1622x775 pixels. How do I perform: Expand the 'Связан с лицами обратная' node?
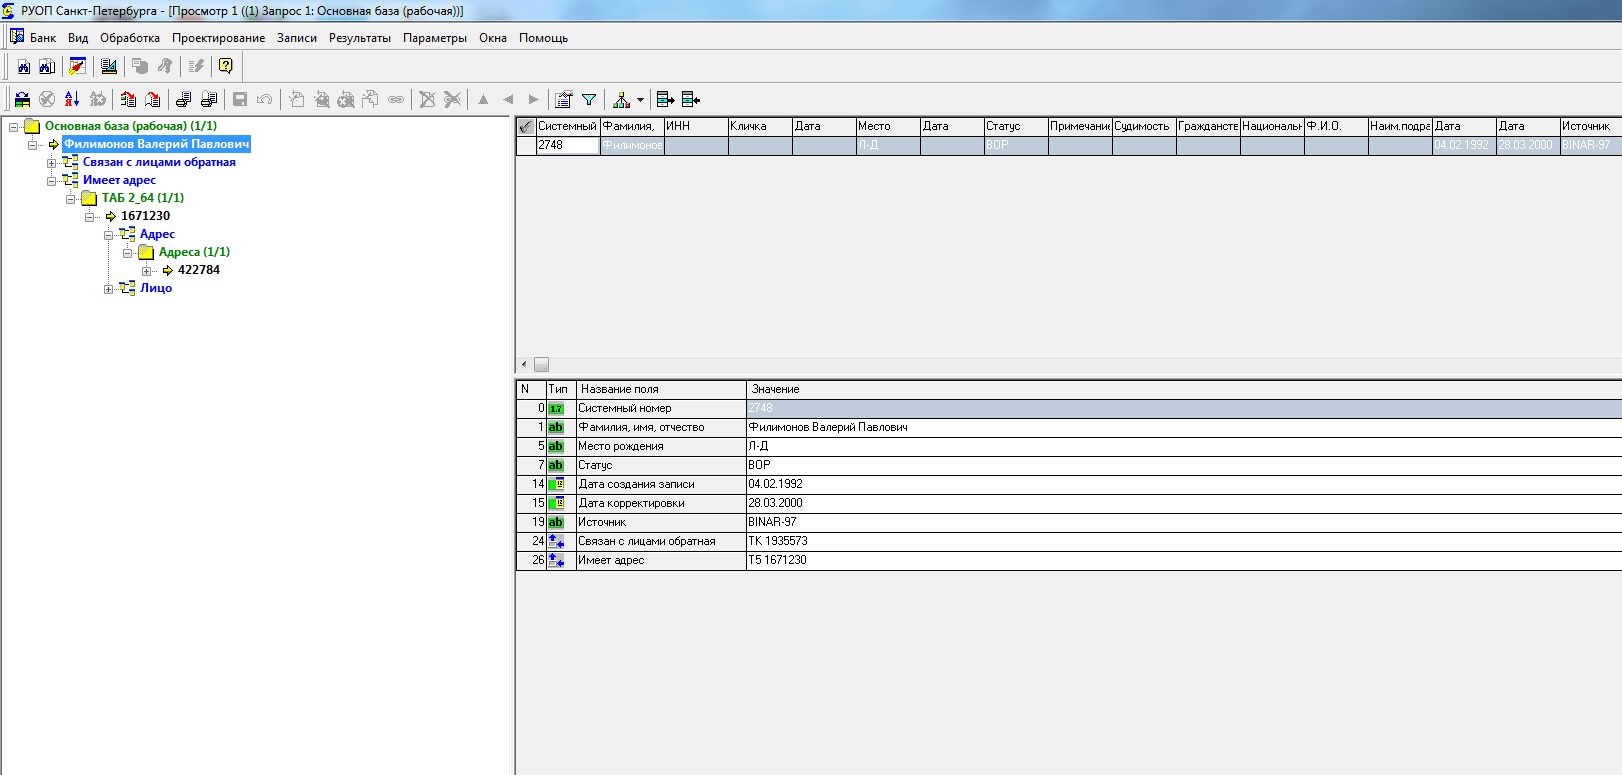click(x=51, y=163)
